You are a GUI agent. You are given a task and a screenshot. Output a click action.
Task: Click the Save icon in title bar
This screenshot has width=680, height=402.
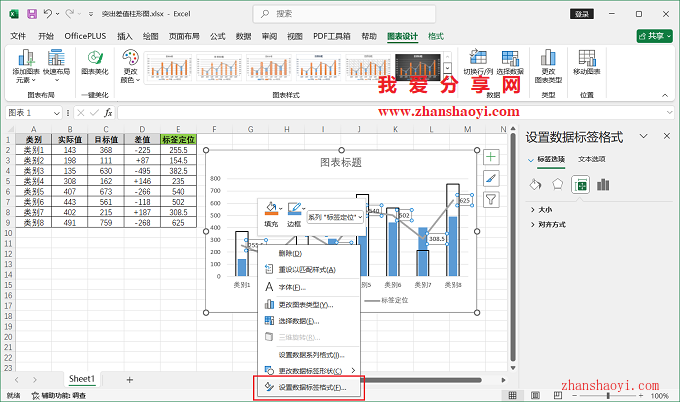tap(32, 14)
